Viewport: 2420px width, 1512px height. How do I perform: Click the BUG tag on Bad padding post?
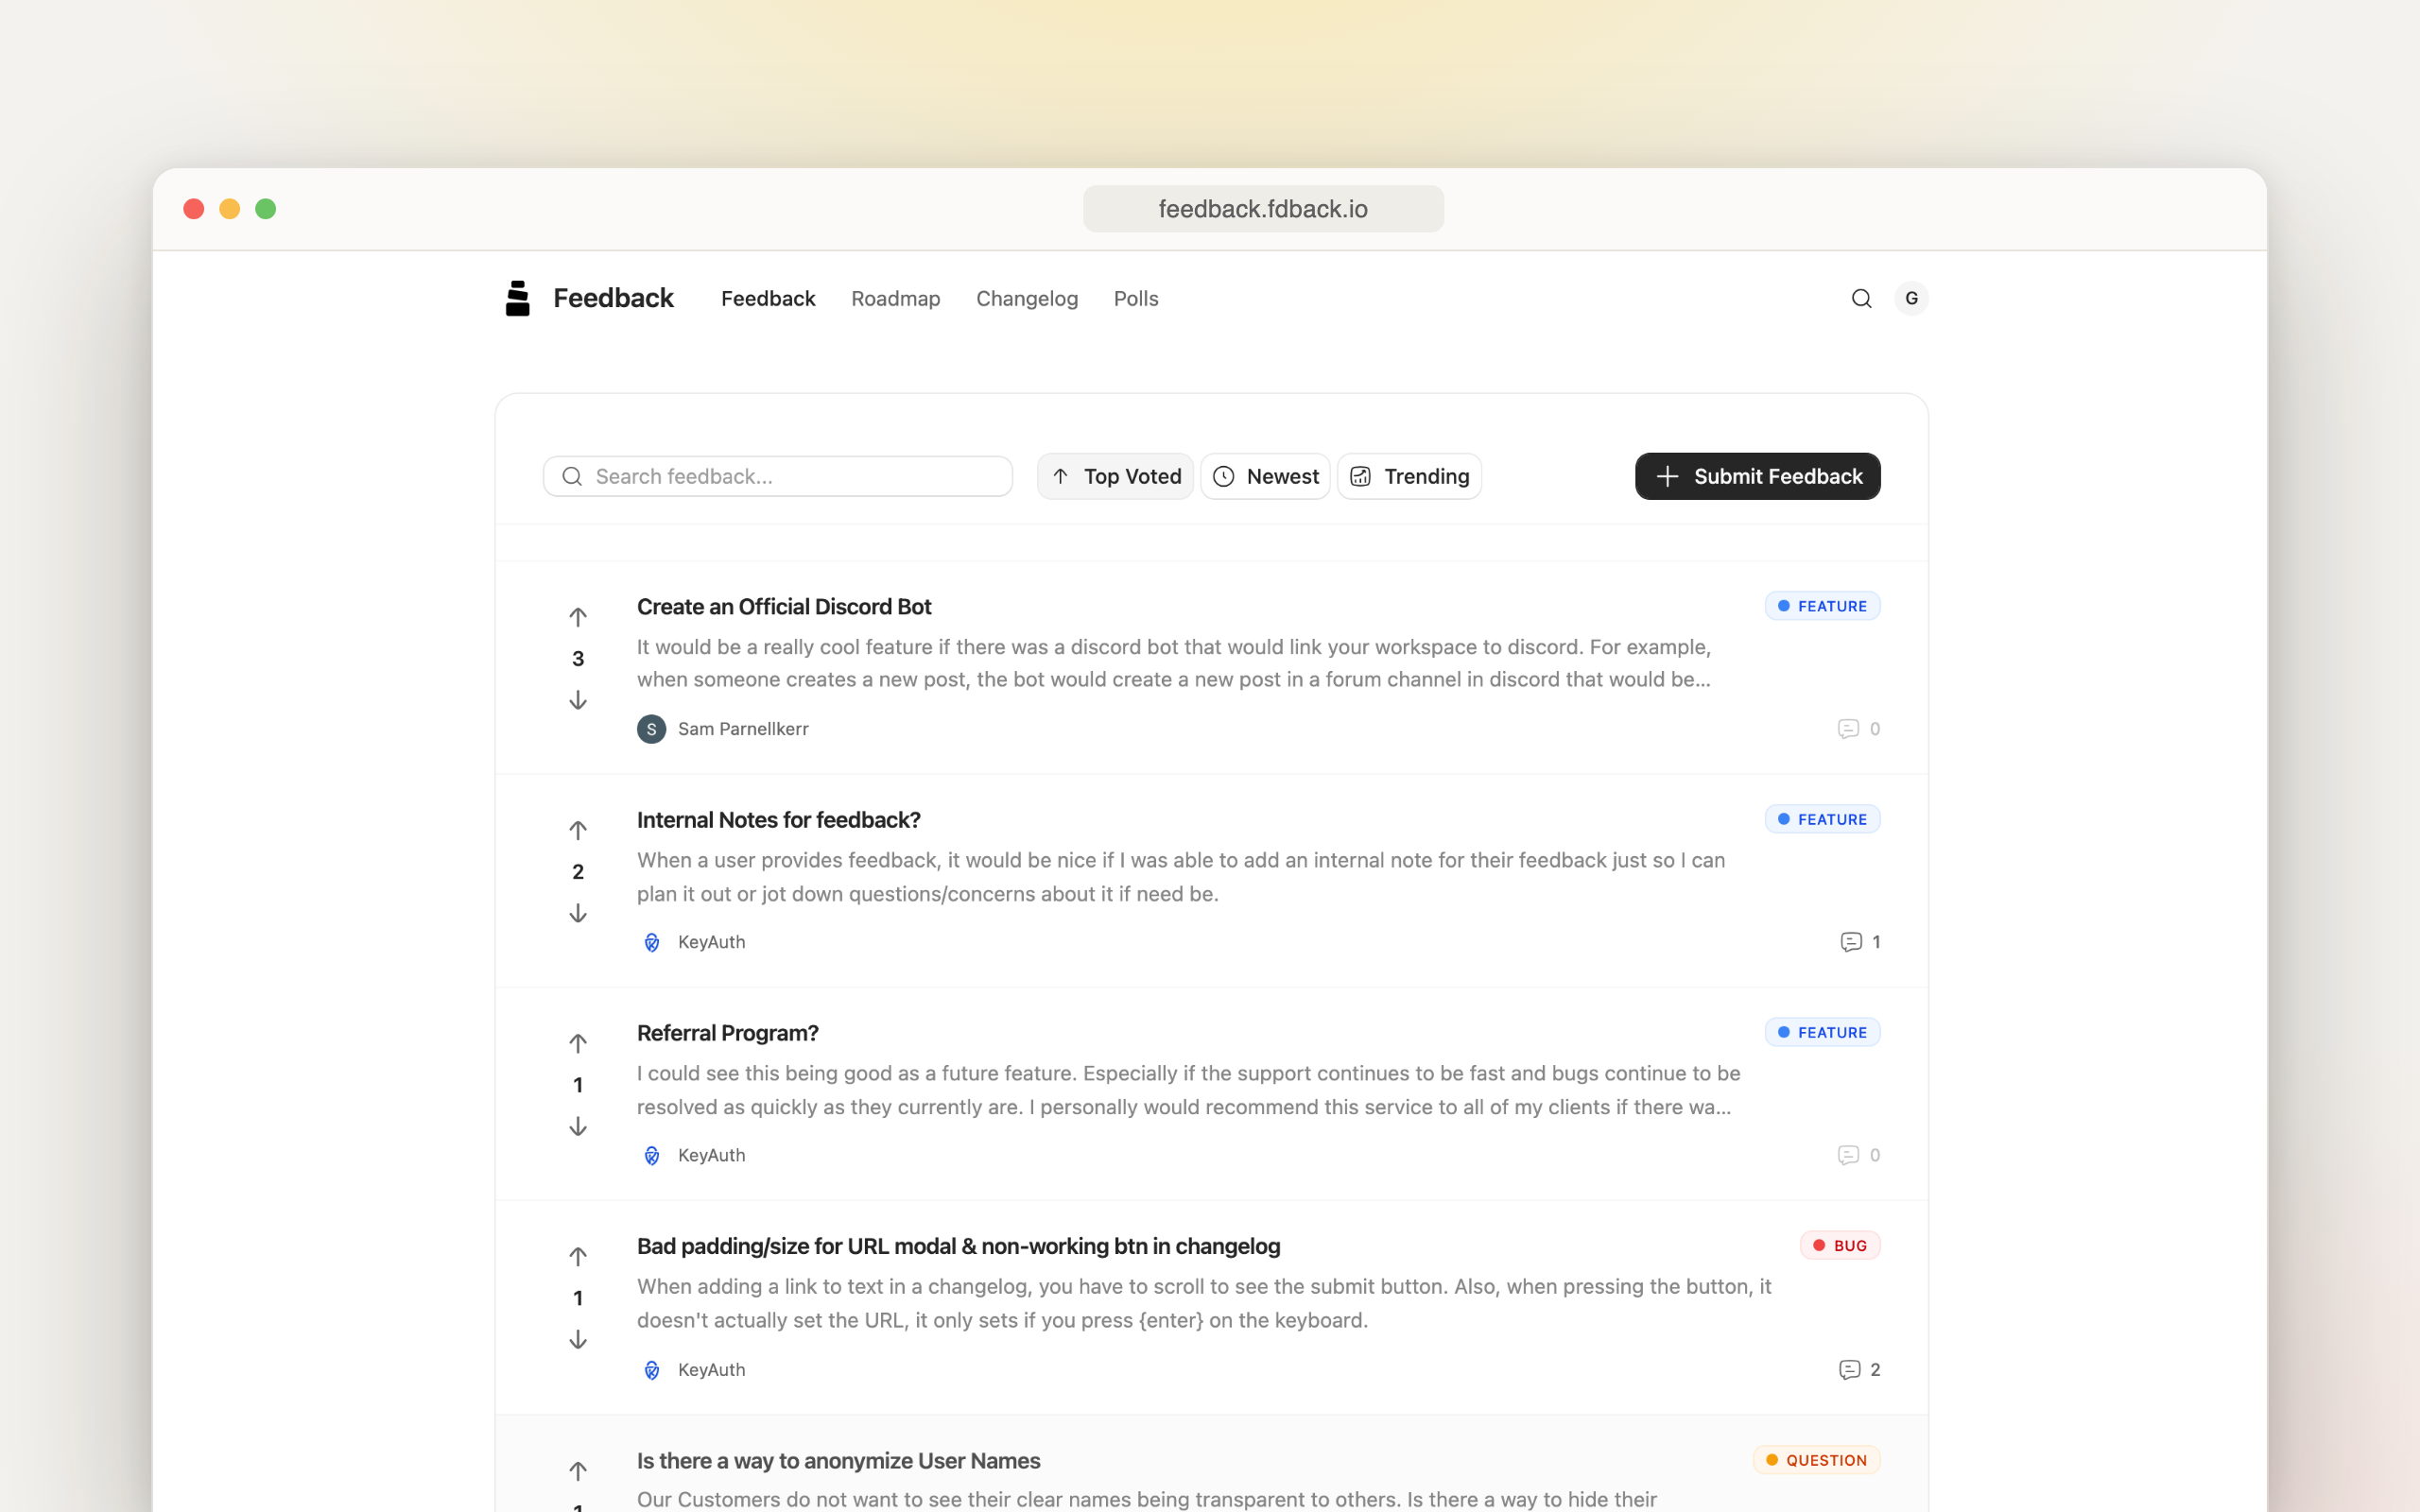1840,1245
